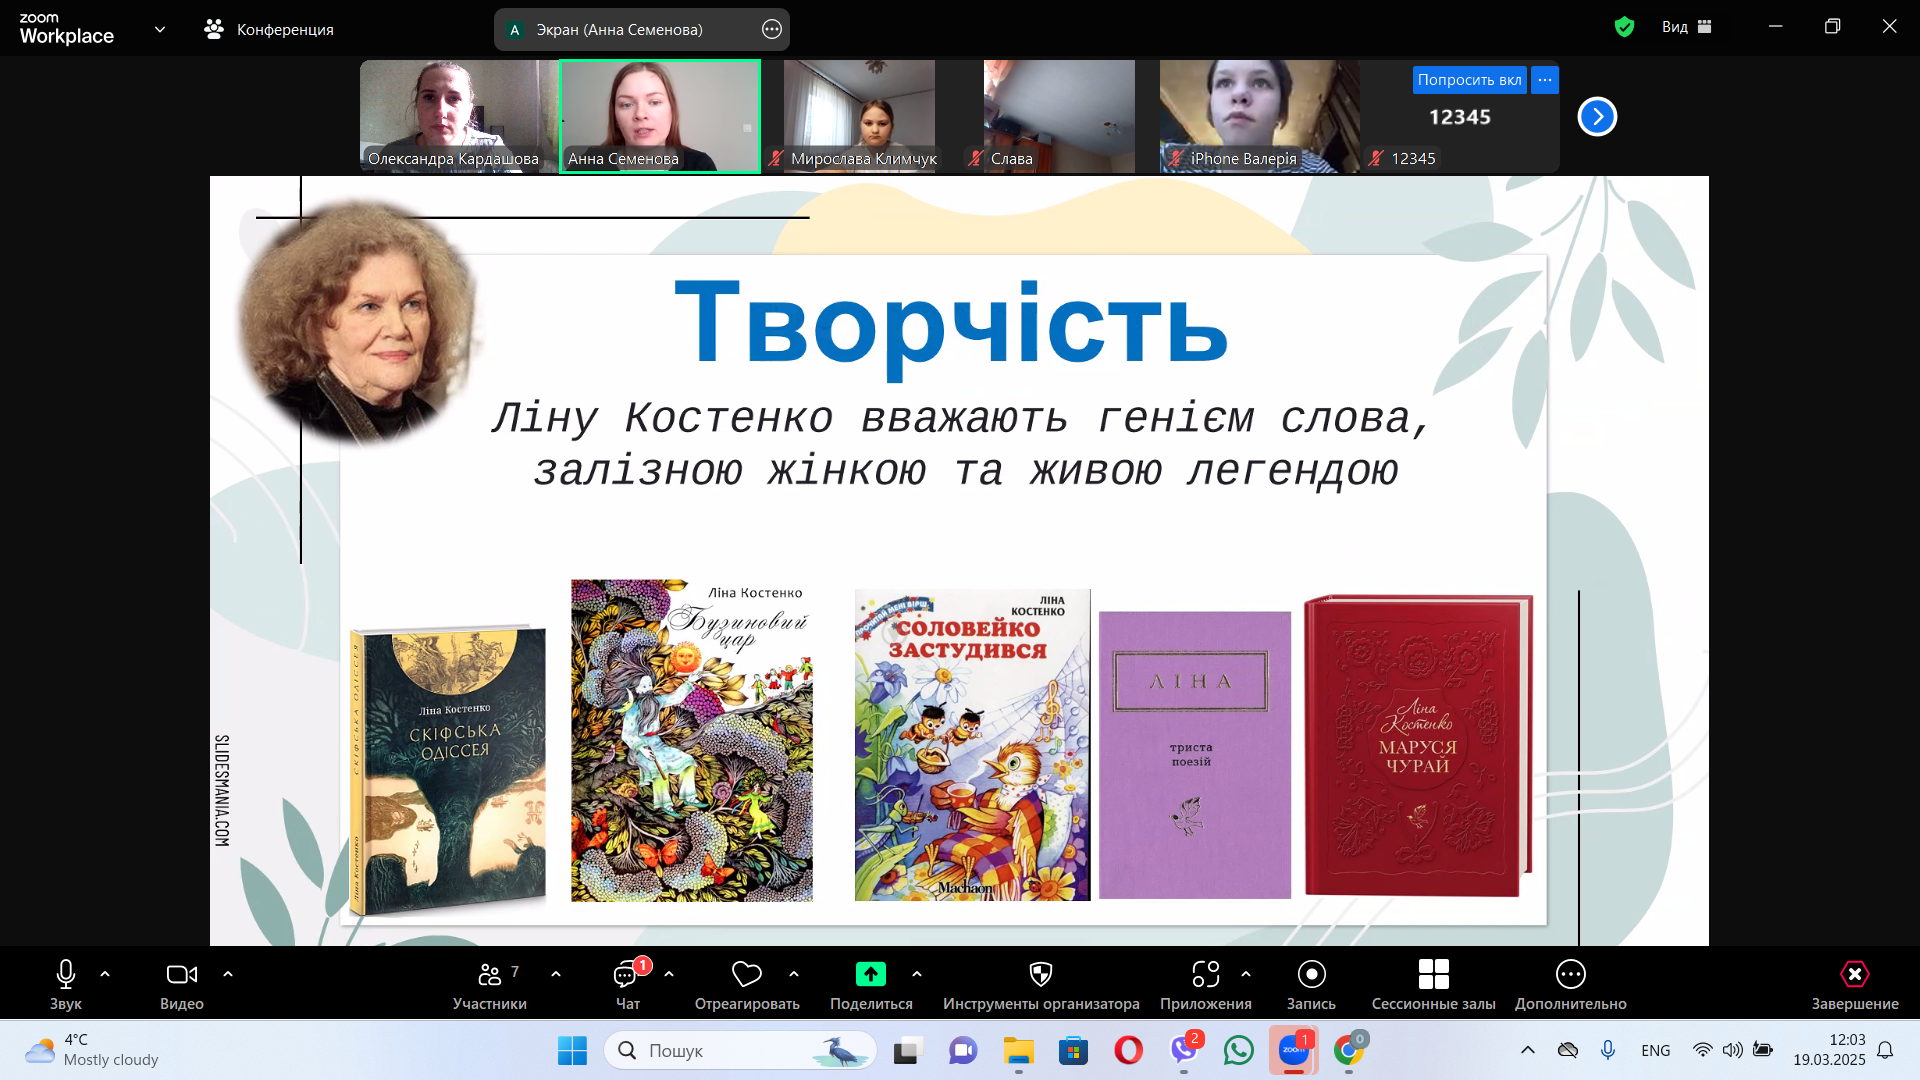Viewport: 1920px width, 1080px height.
Task: Expand chat options arrow next to Чат
Action: click(x=669, y=974)
